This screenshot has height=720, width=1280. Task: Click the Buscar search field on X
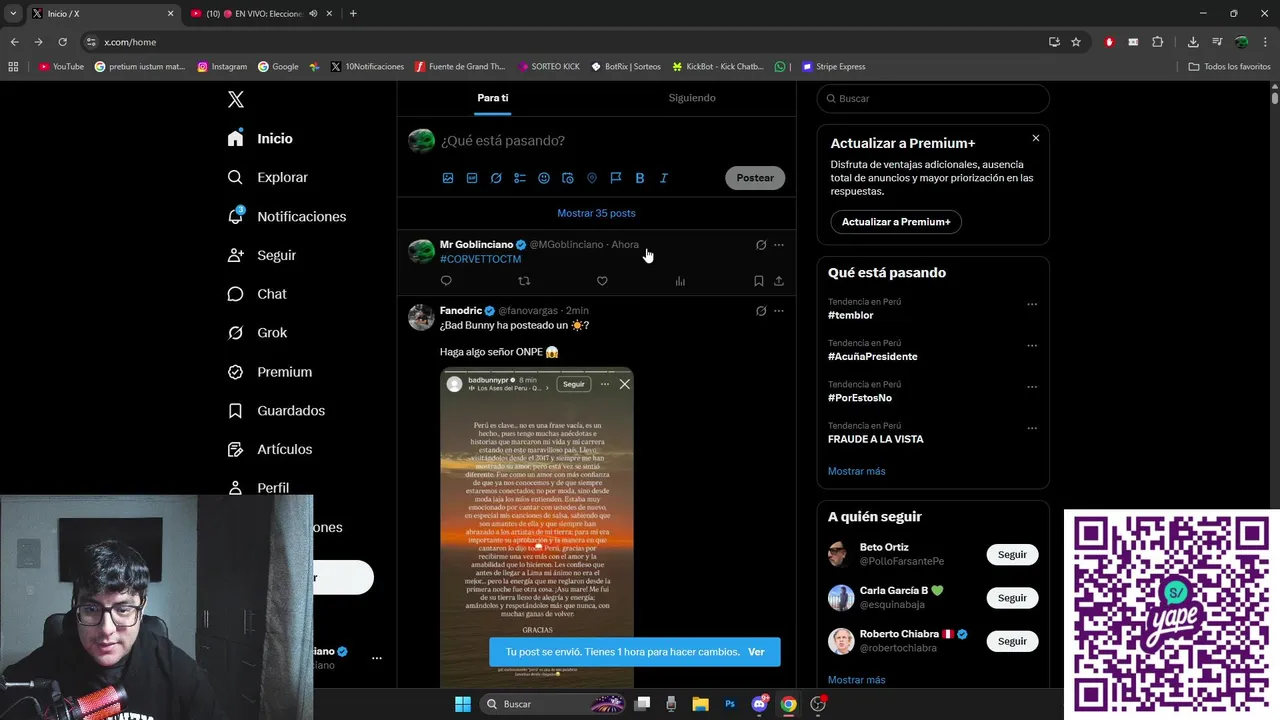[x=933, y=99]
